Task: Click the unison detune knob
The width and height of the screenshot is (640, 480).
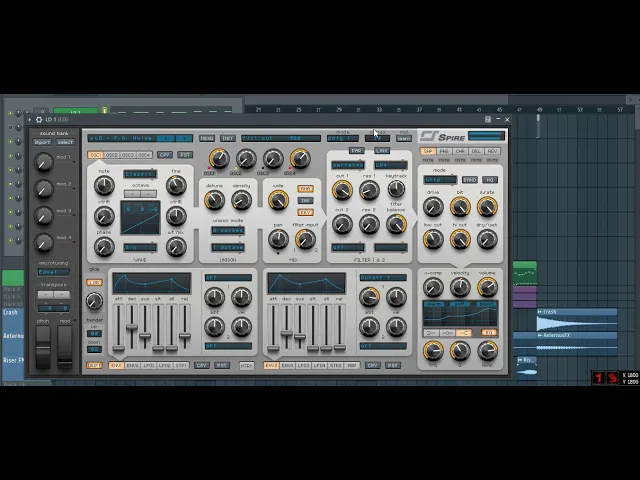Action: pyautogui.click(x=214, y=200)
